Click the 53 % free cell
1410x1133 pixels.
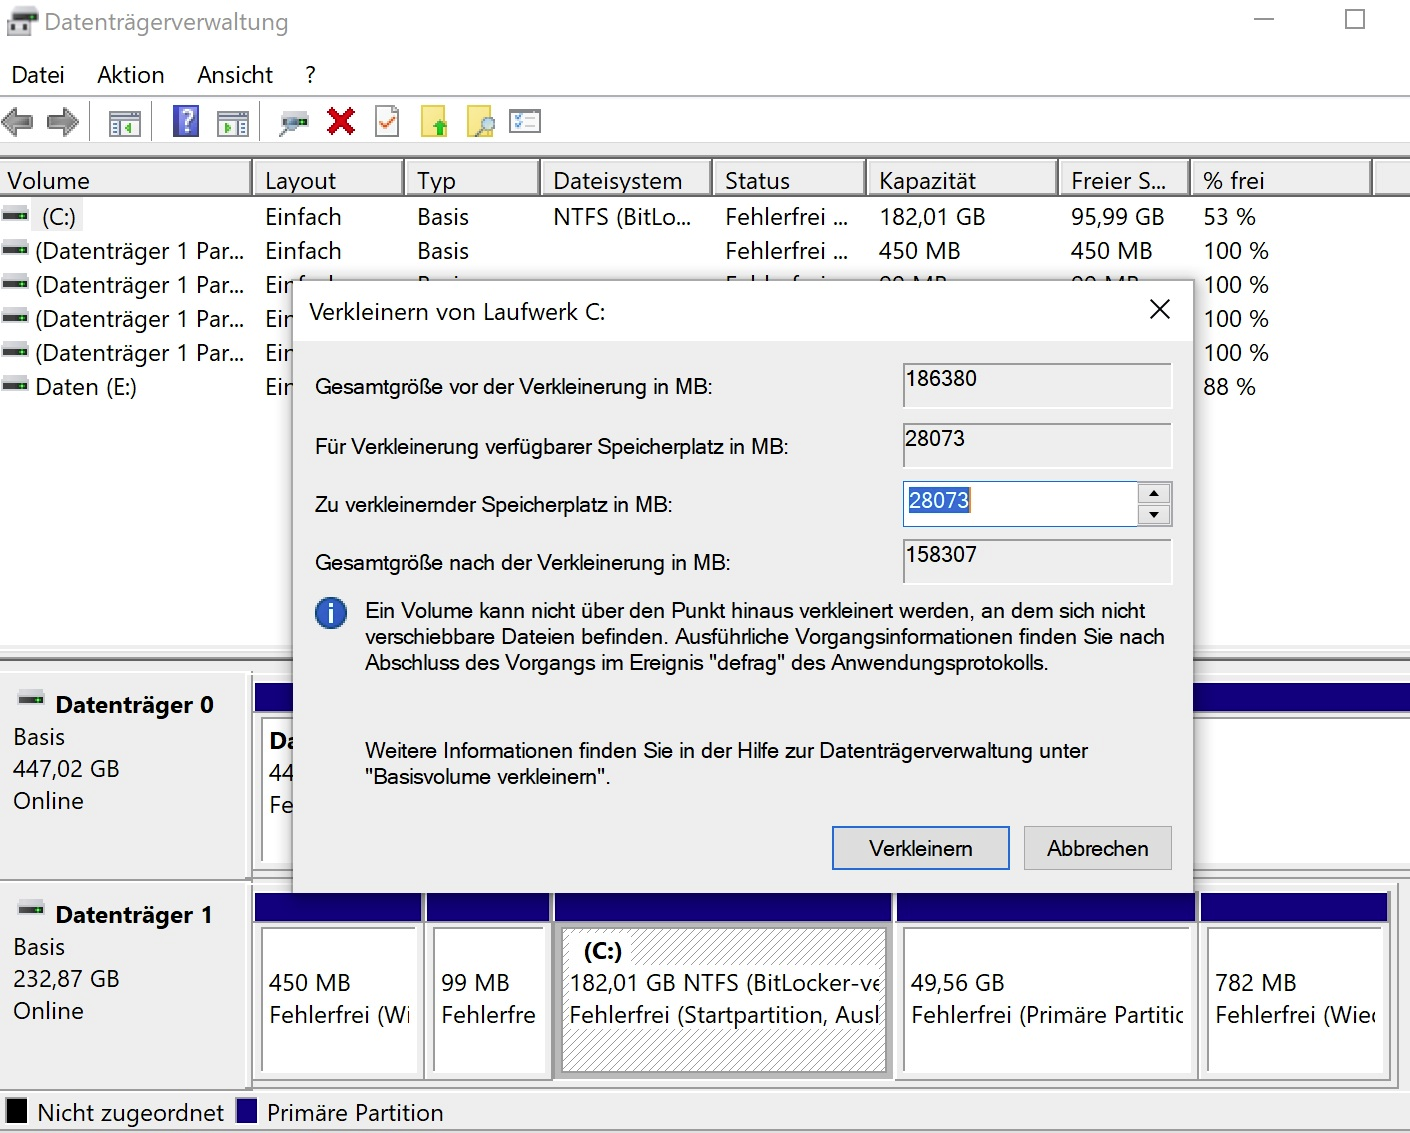pyautogui.click(x=1229, y=217)
